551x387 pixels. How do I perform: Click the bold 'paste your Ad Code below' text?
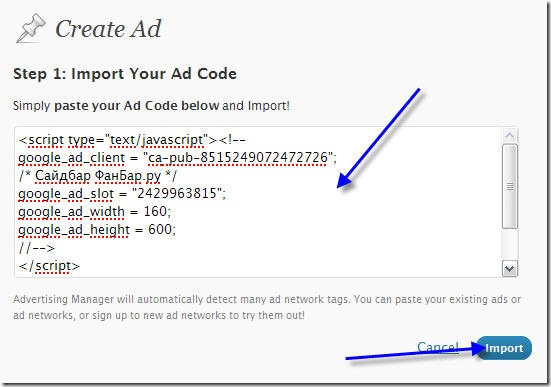(x=136, y=105)
